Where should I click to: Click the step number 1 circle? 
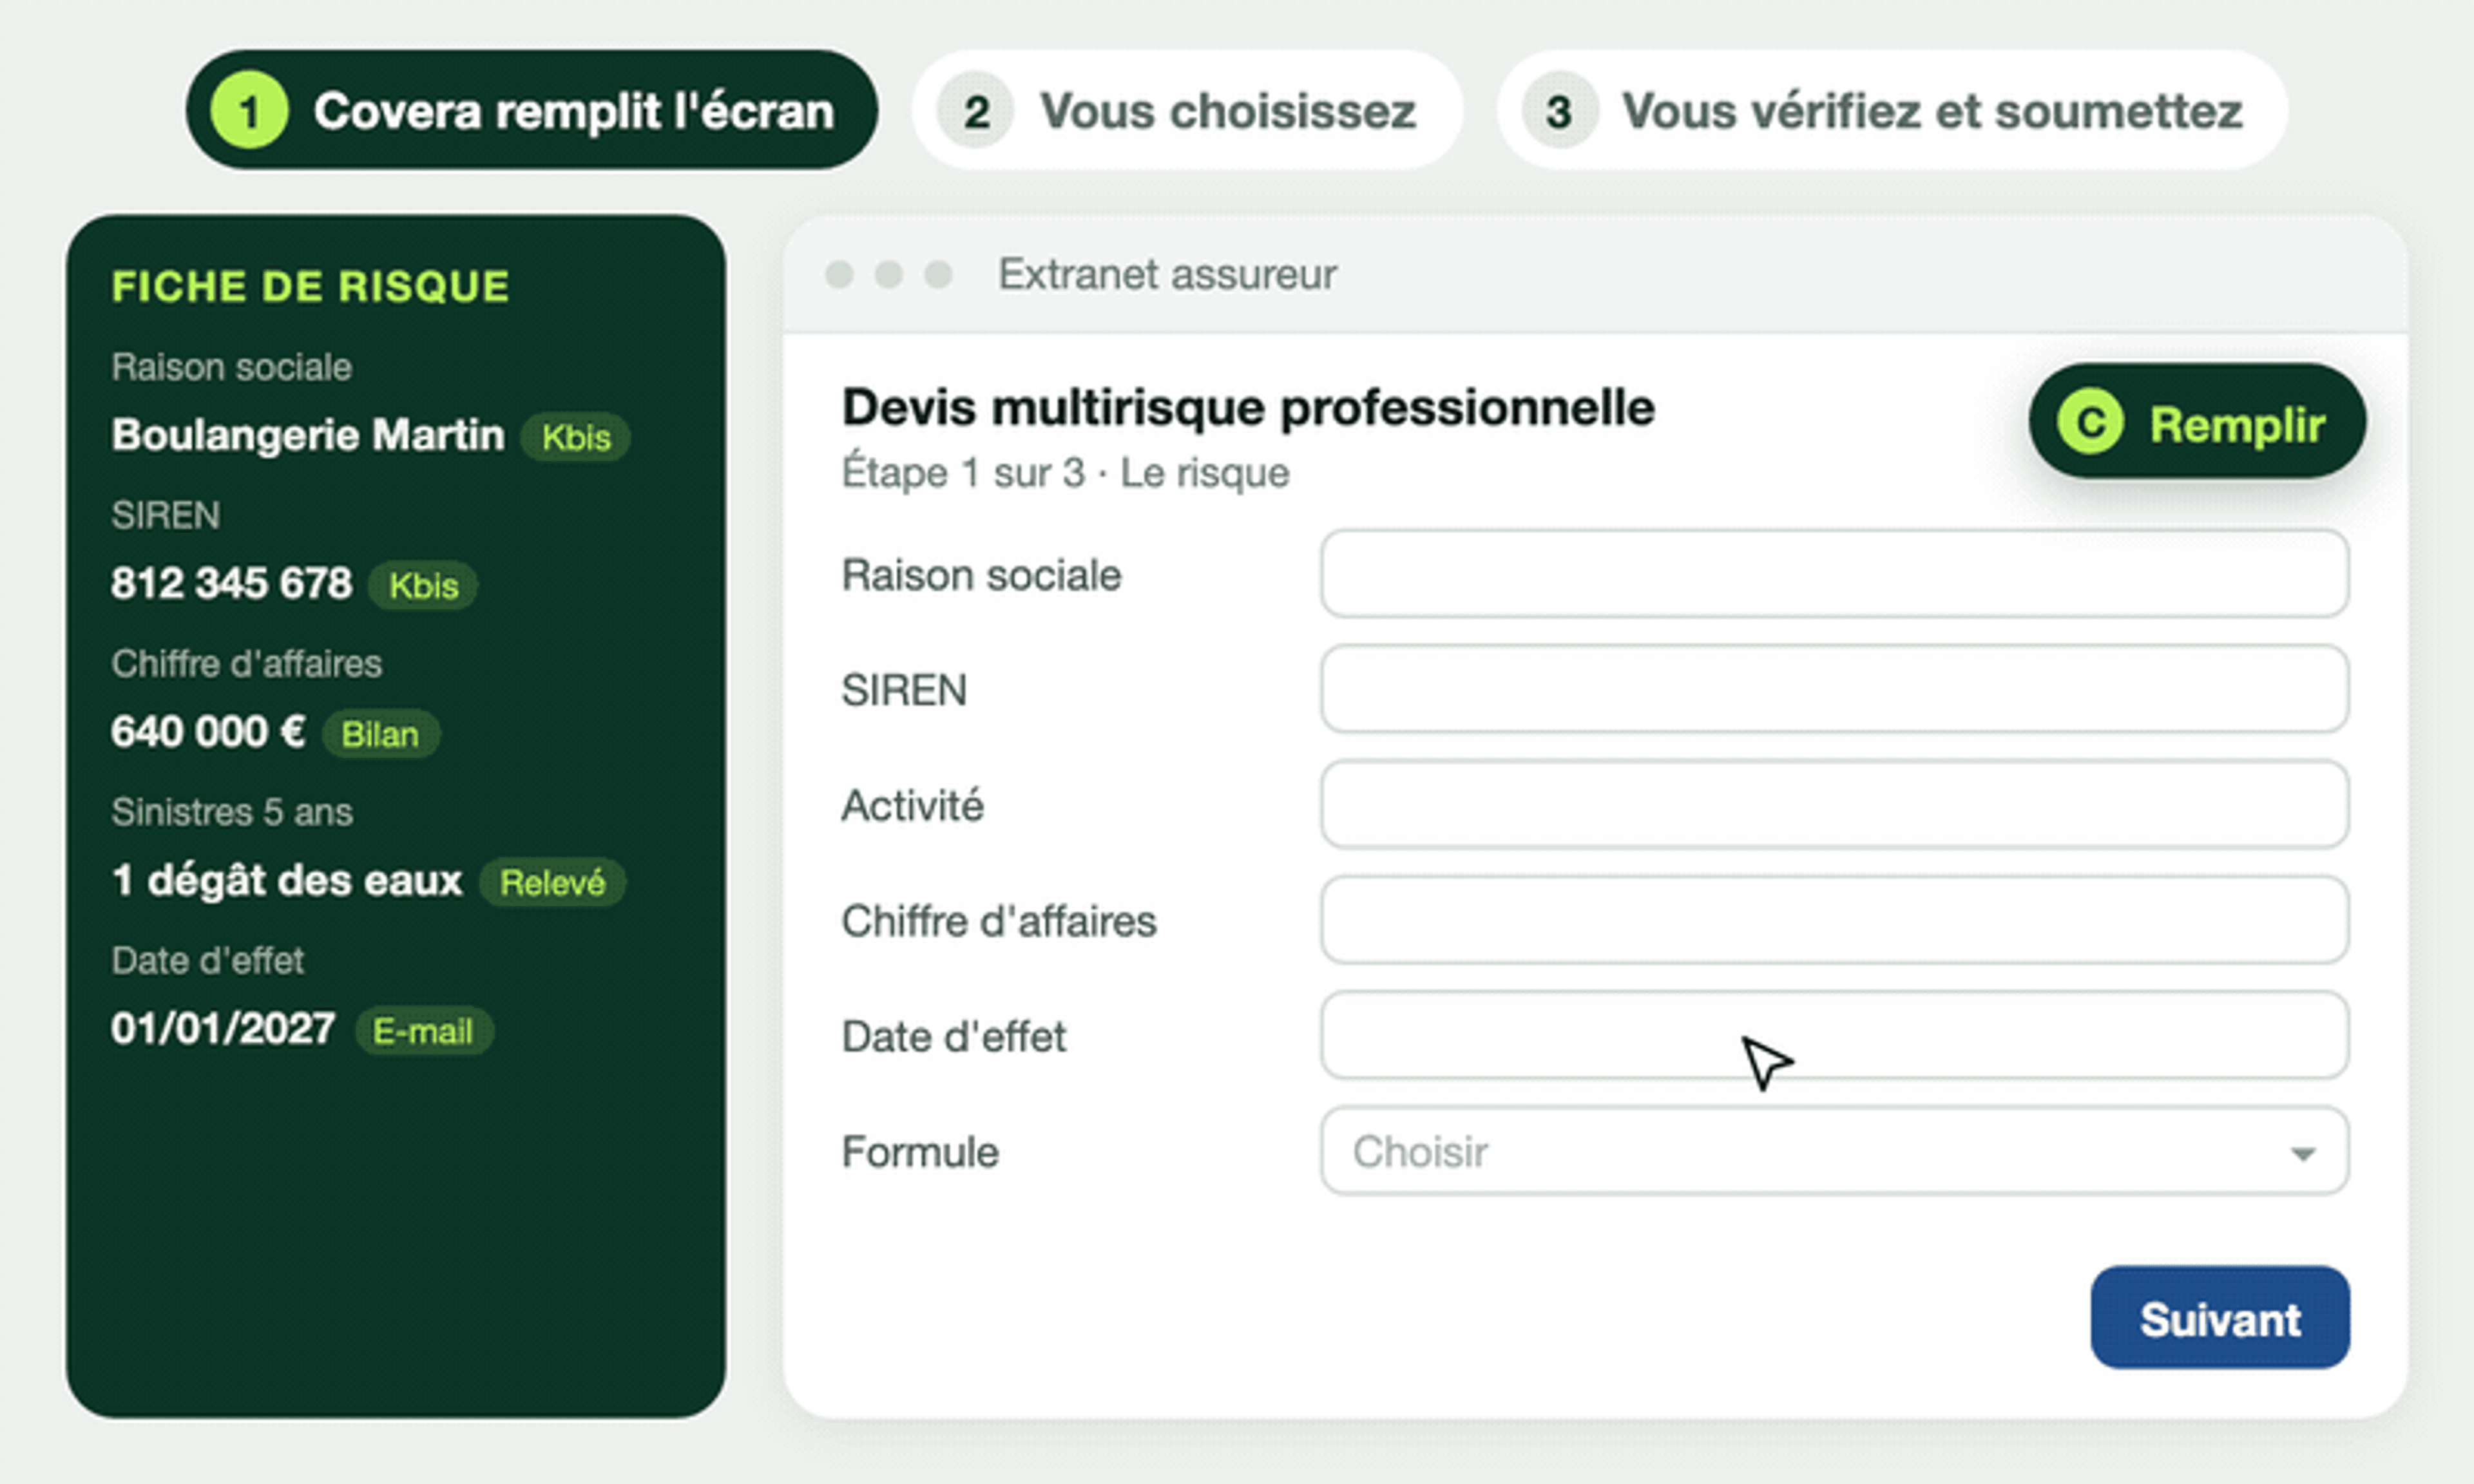[249, 110]
